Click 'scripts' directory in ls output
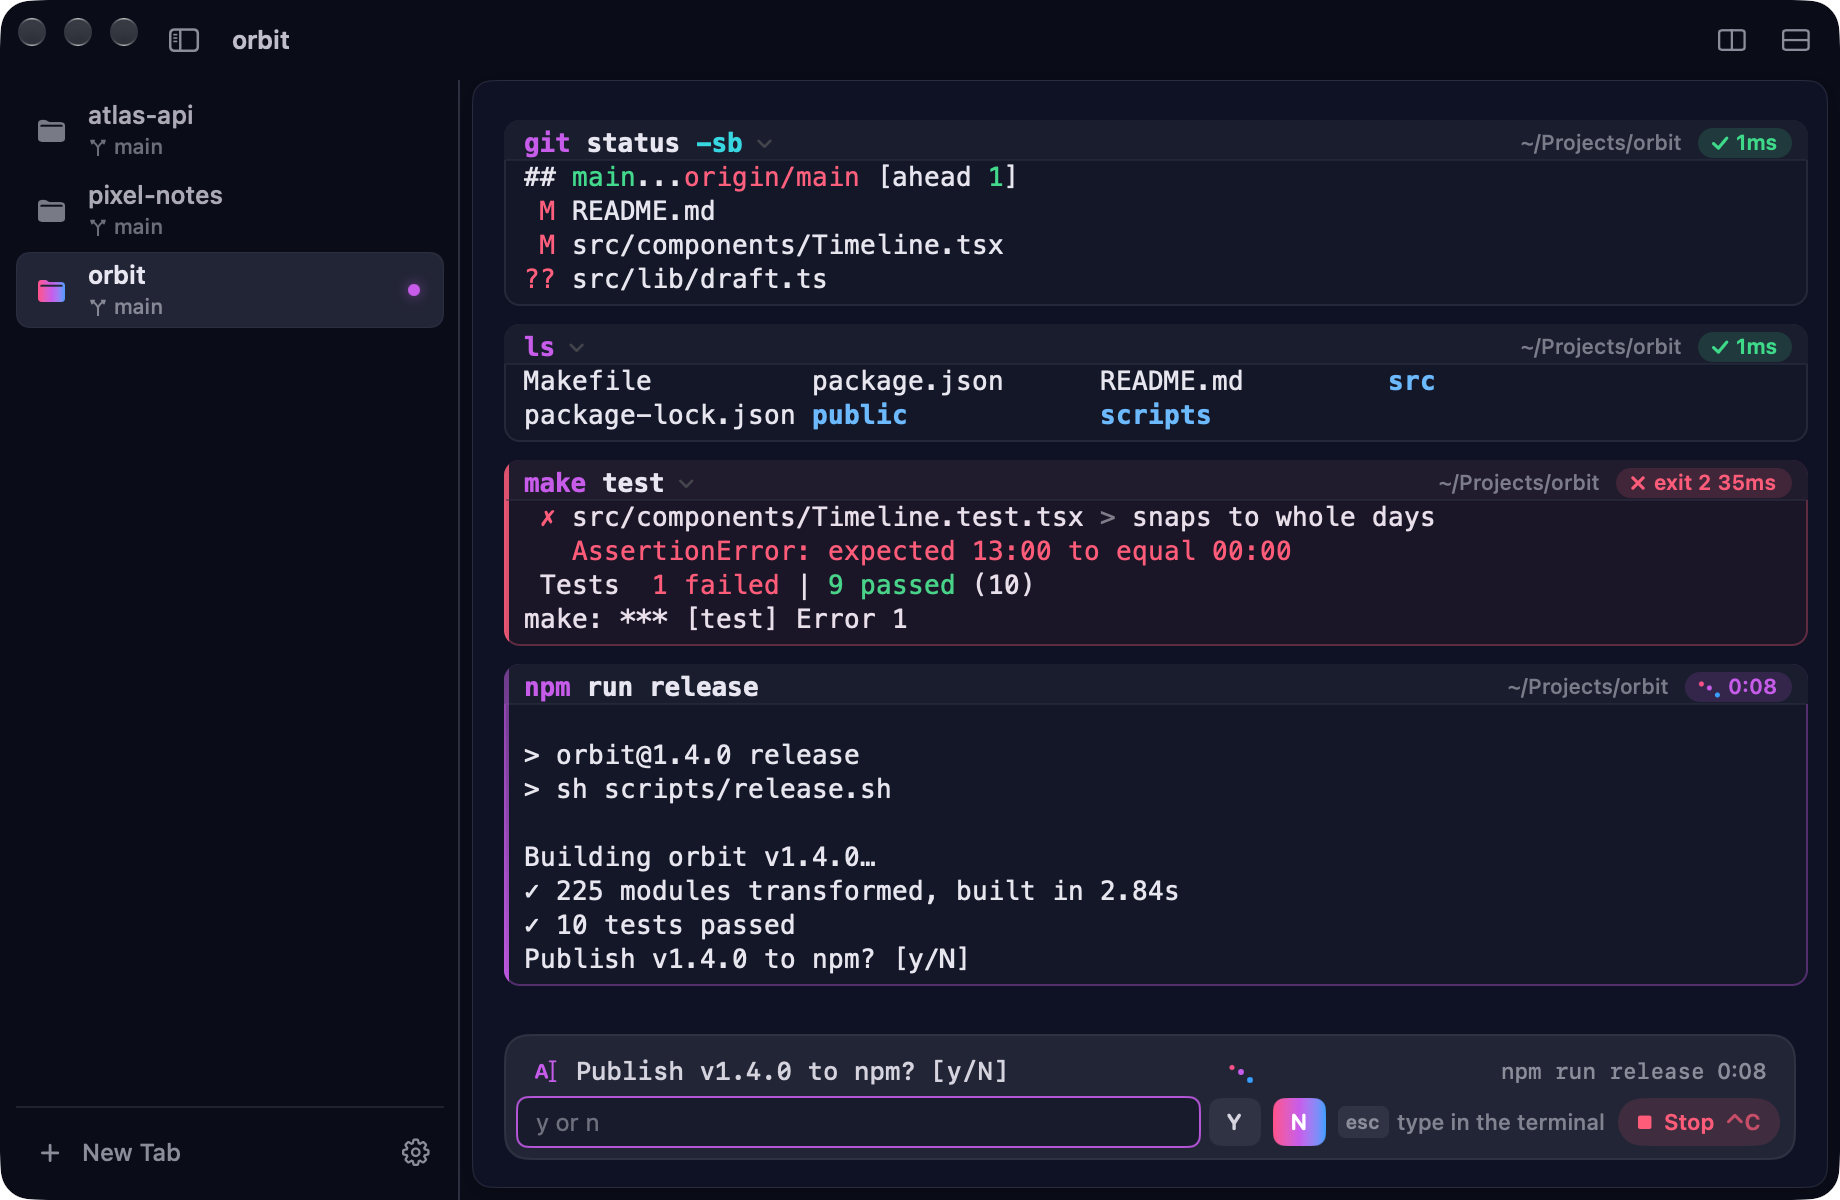Screen dimensions: 1840x1200 1155,415
